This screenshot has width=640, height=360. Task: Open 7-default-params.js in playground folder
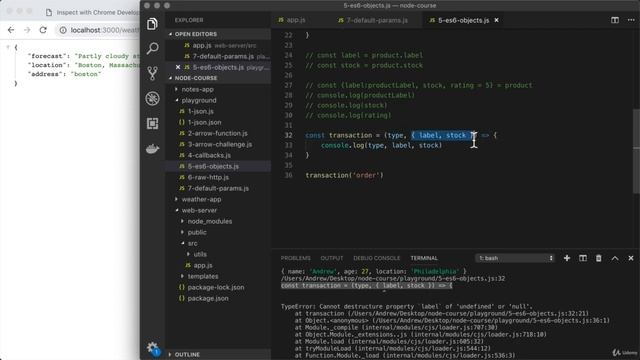click(218, 189)
